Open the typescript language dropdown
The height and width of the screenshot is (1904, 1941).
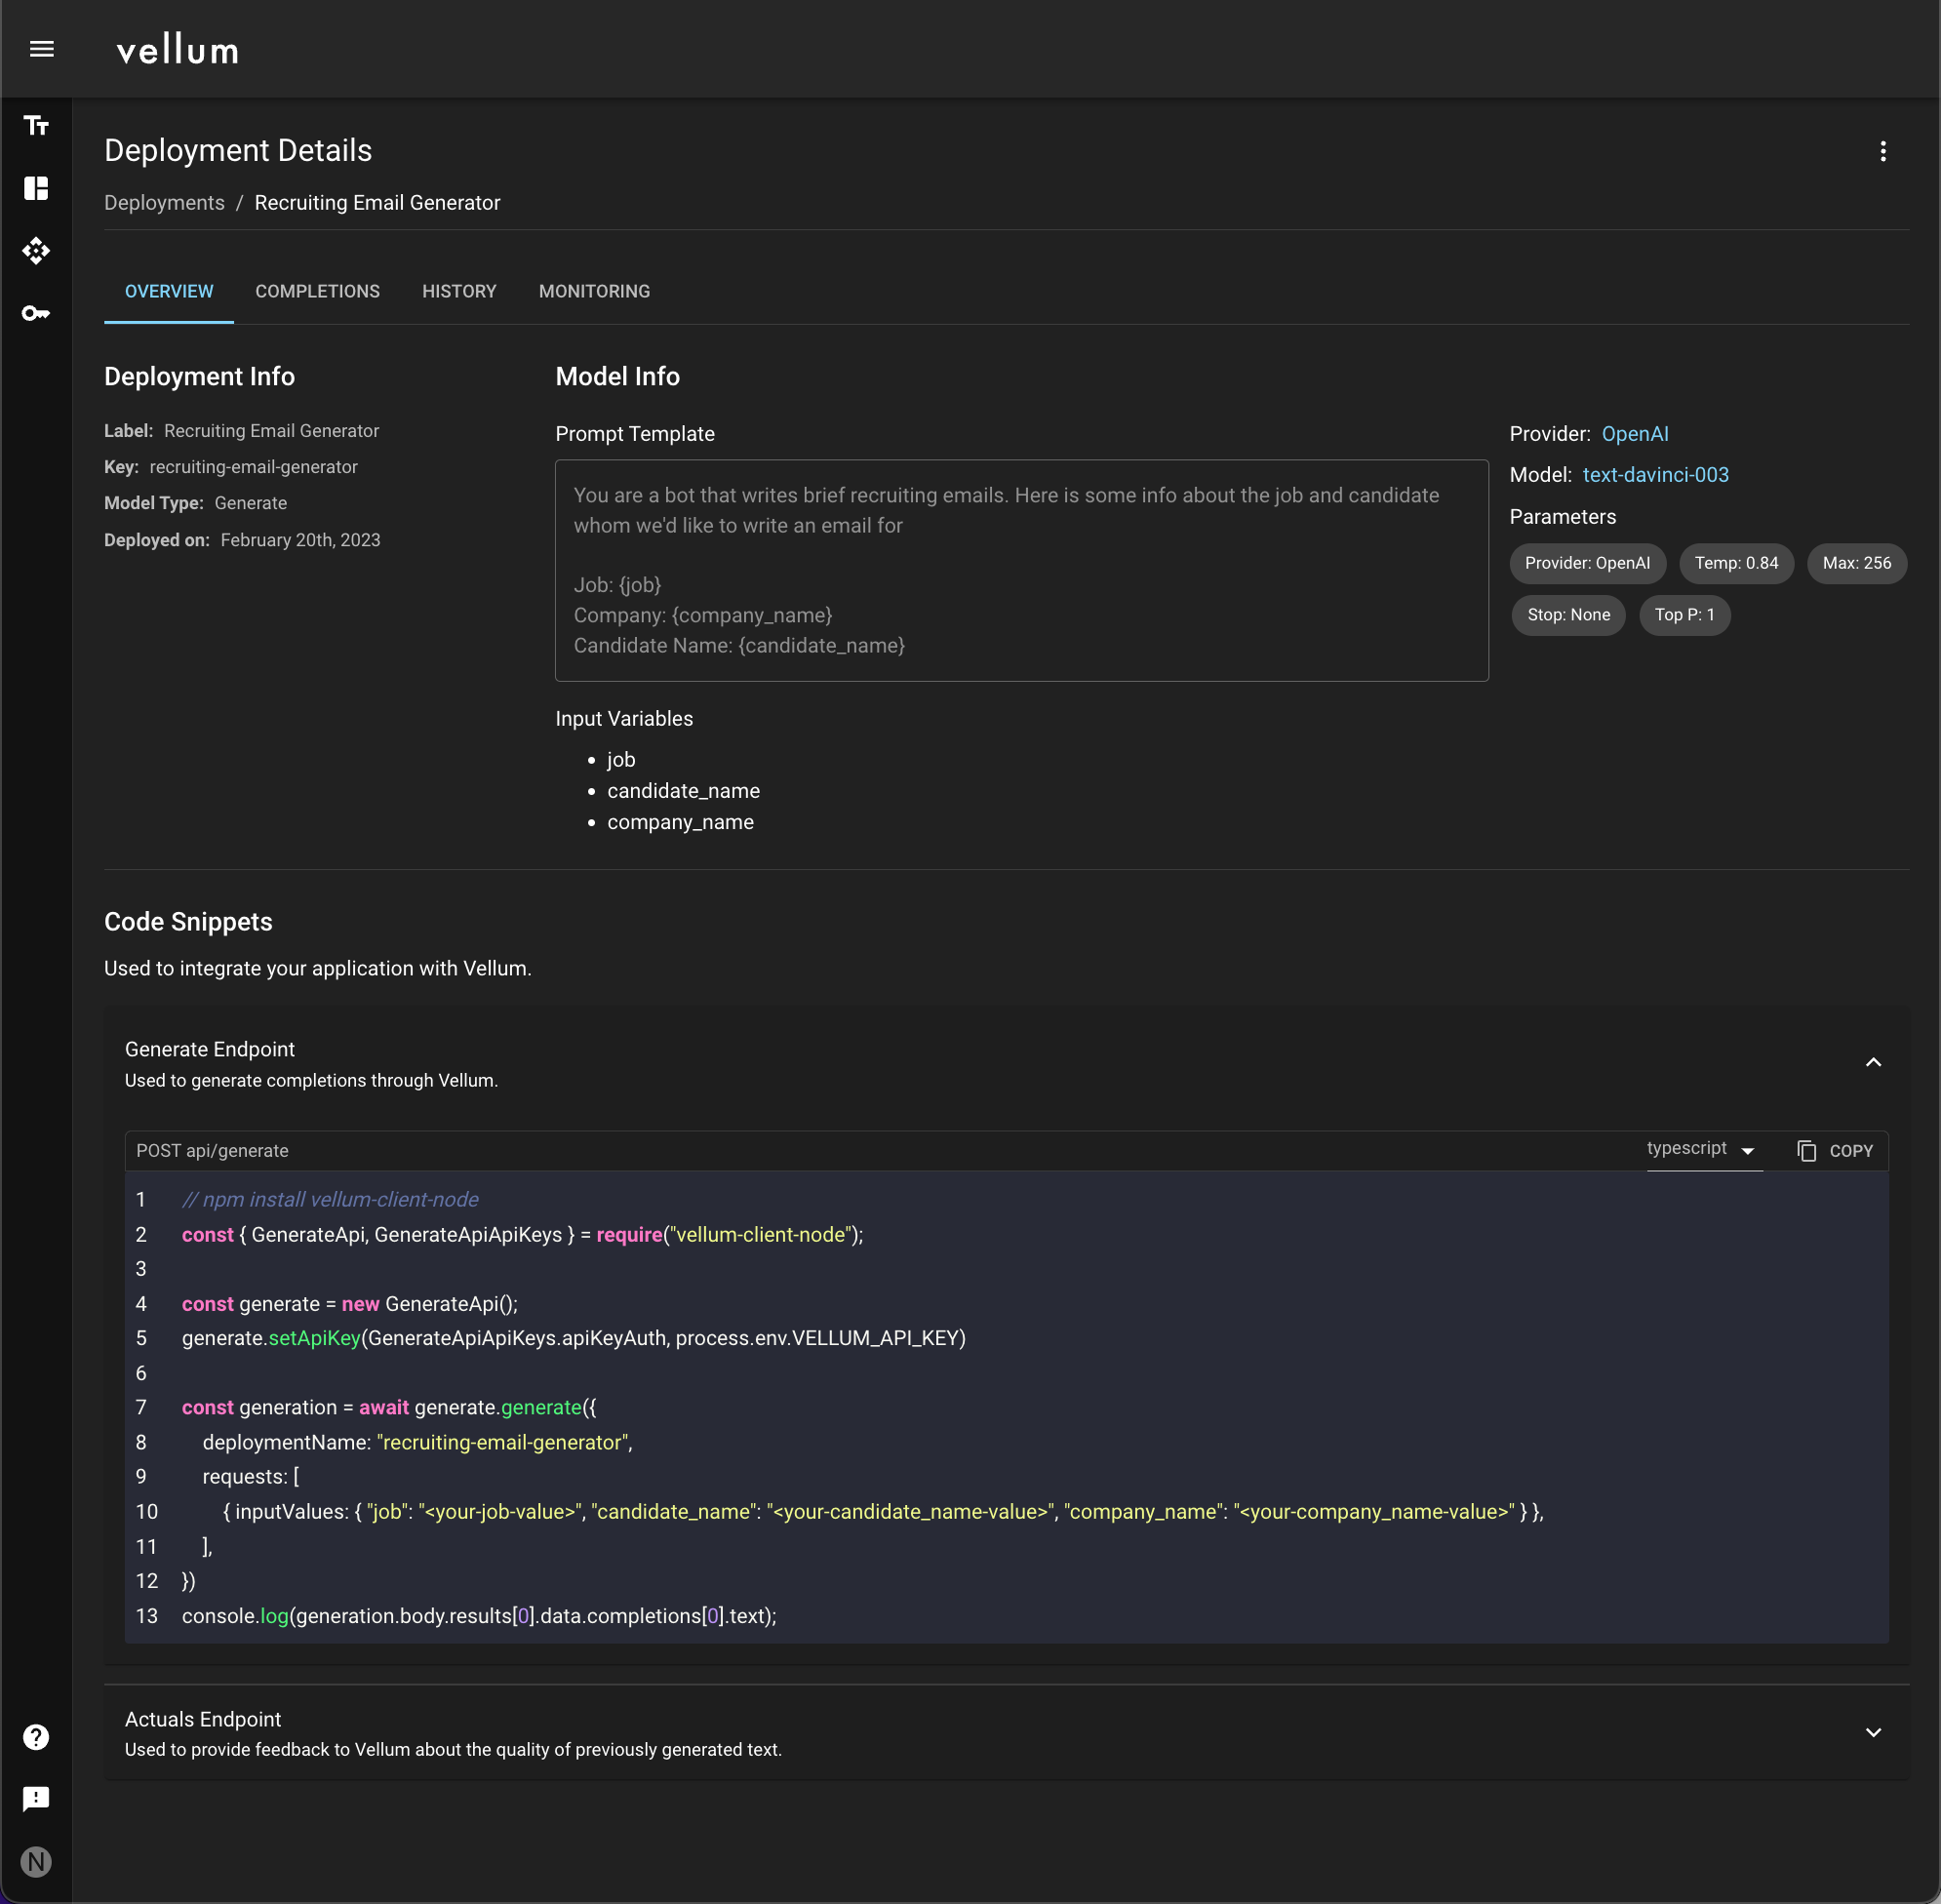(x=1702, y=1149)
